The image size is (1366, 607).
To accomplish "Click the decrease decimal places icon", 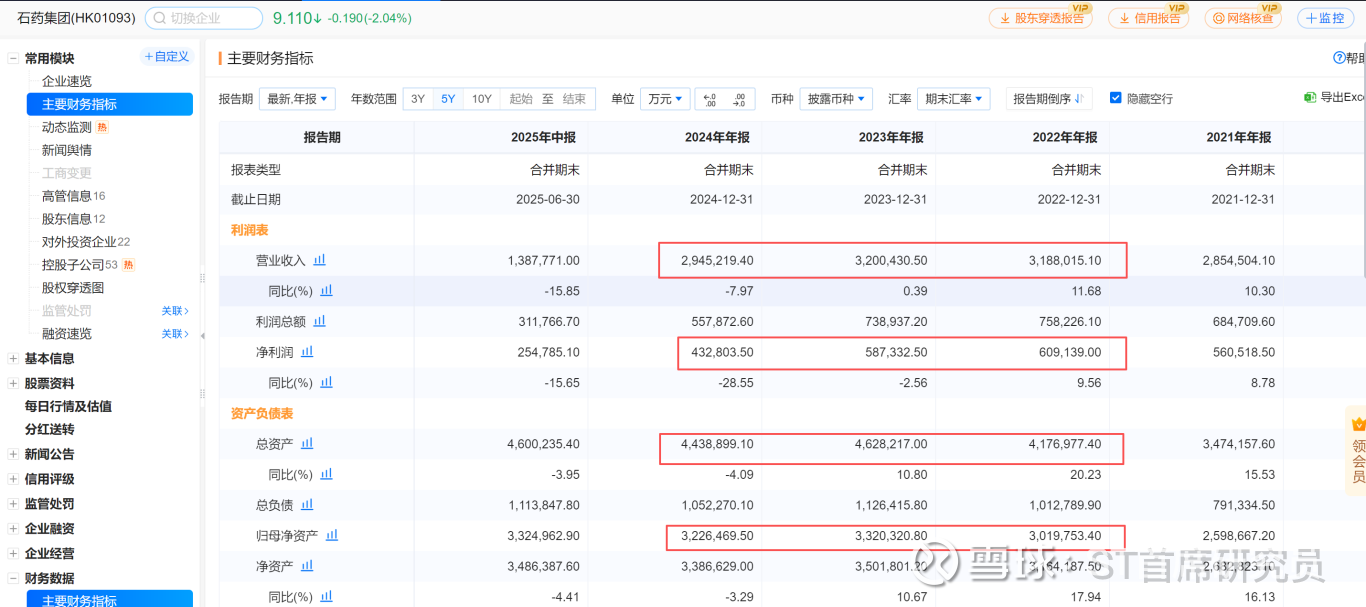I will click(710, 99).
